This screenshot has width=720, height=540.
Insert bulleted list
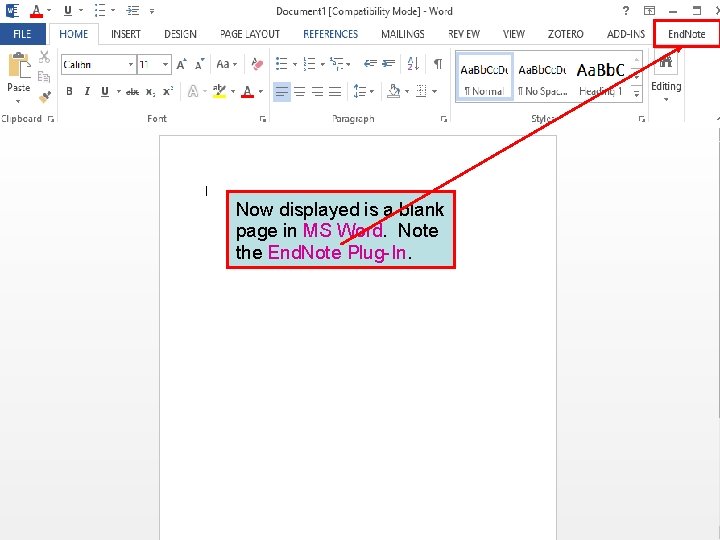click(x=281, y=64)
